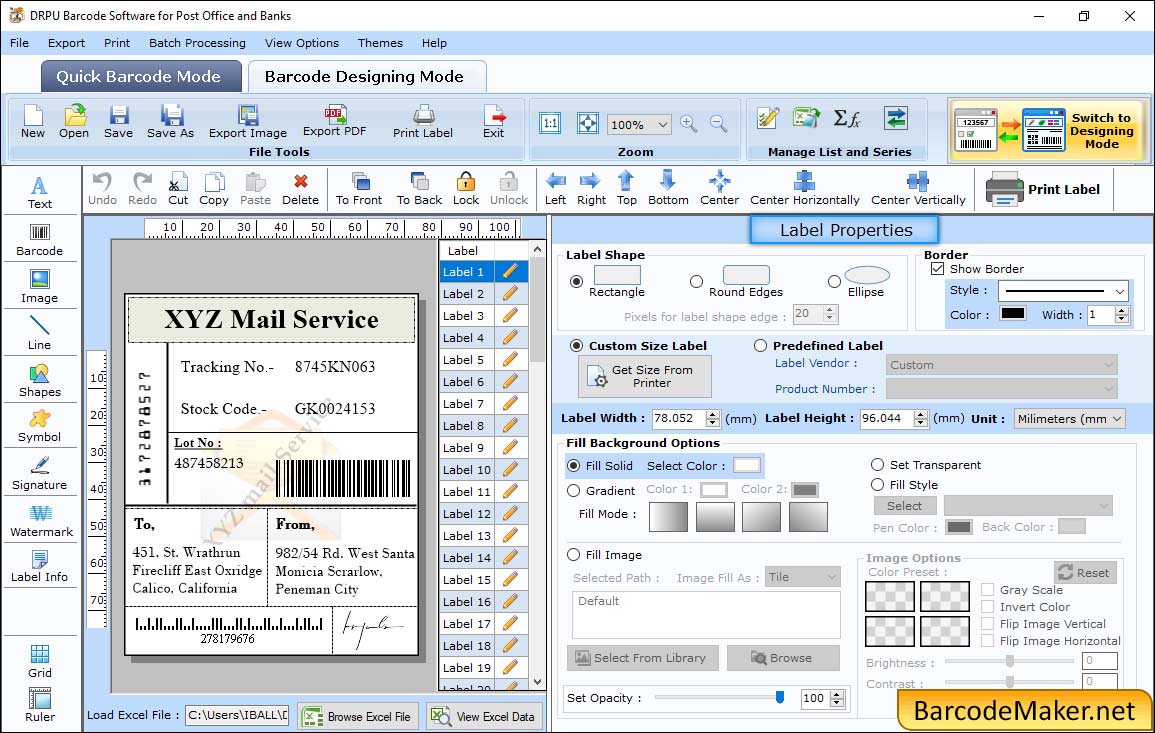This screenshot has width=1155, height=733.
Task: Bring object To Front
Action: pyautogui.click(x=359, y=189)
